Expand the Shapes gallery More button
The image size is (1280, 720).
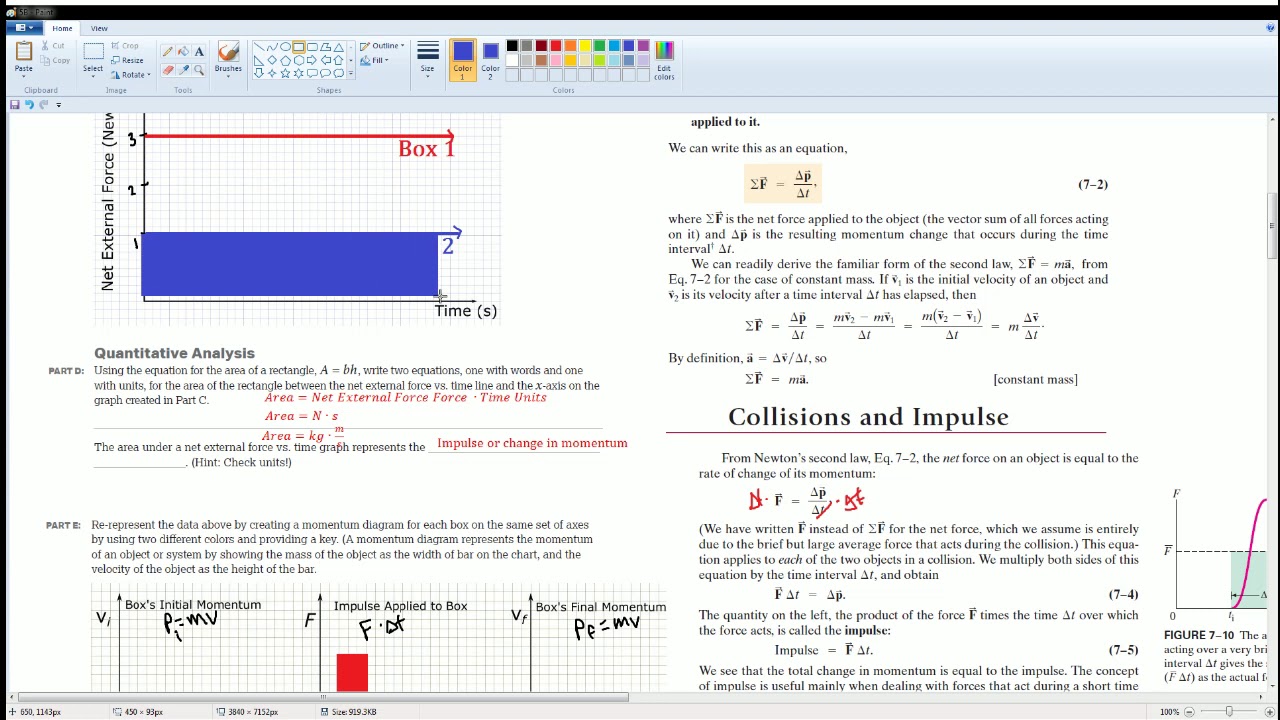tap(350, 73)
